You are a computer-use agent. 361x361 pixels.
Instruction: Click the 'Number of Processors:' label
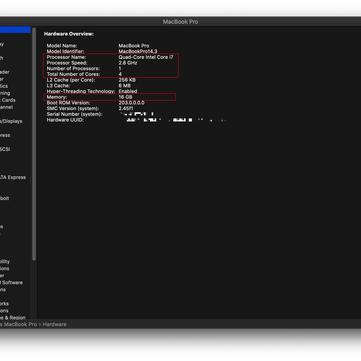(x=73, y=69)
